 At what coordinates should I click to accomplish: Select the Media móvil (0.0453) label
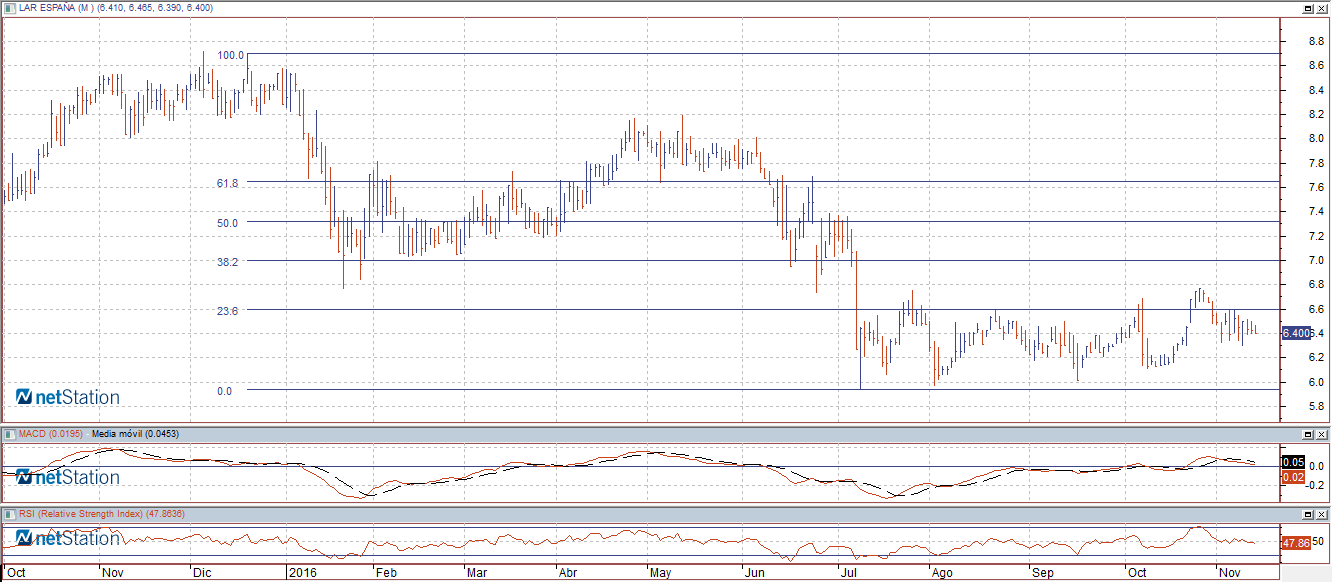(x=136, y=434)
